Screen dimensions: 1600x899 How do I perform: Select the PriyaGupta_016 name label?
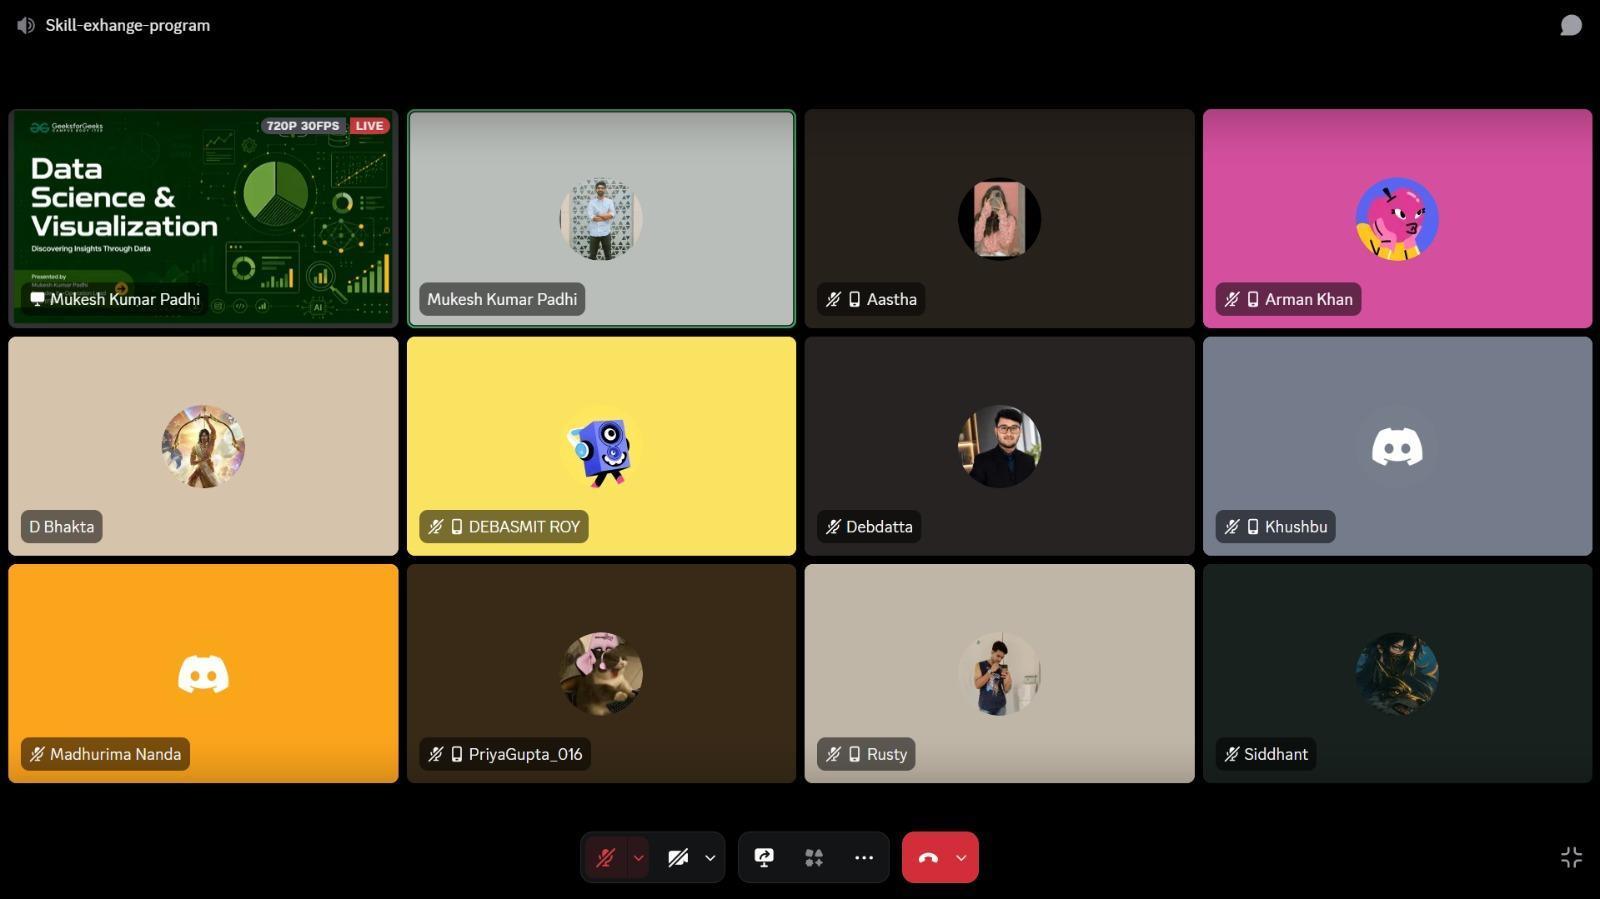tap(505, 754)
